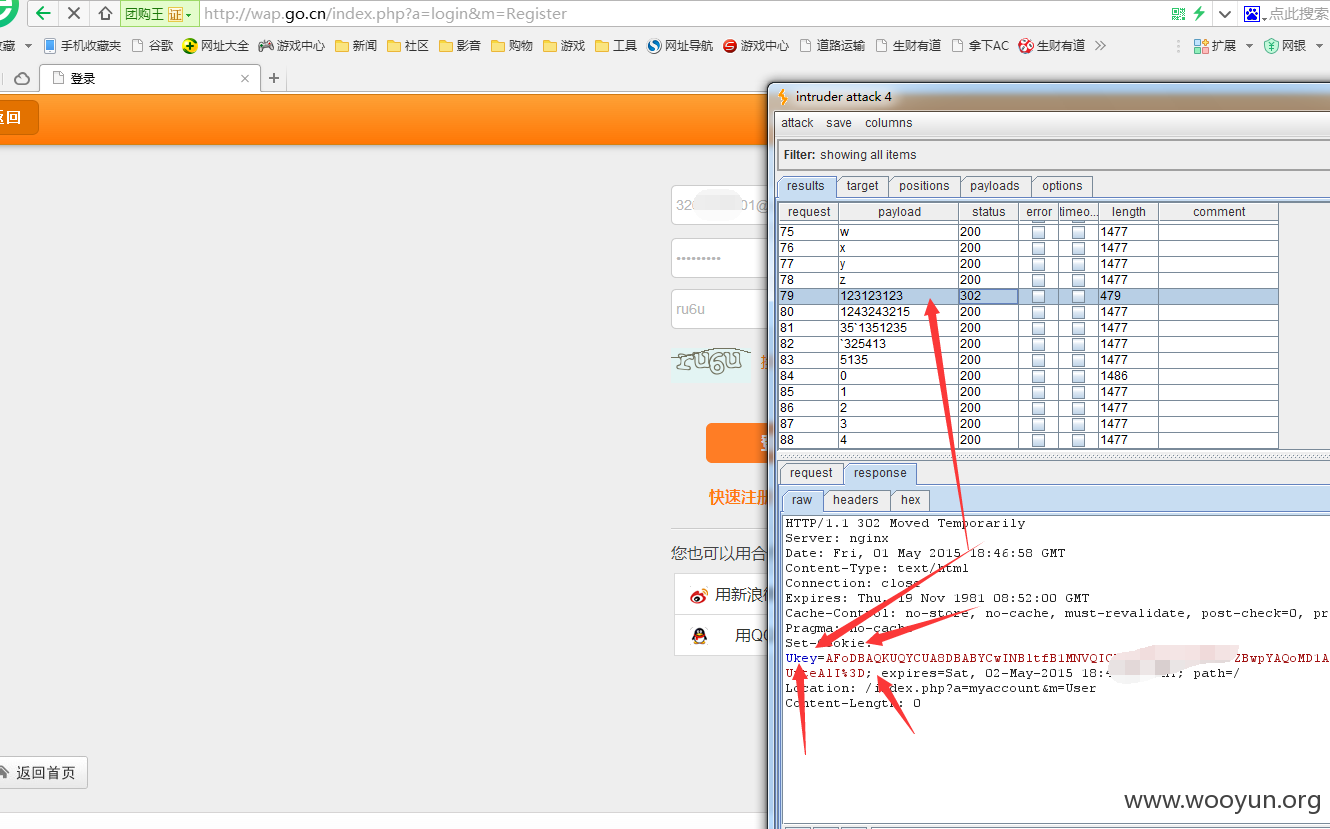This screenshot has height=829, width=1330.
Task: Open the 影音 bookmarks folder
Action: pyautogui.click(x=460, y=46)
